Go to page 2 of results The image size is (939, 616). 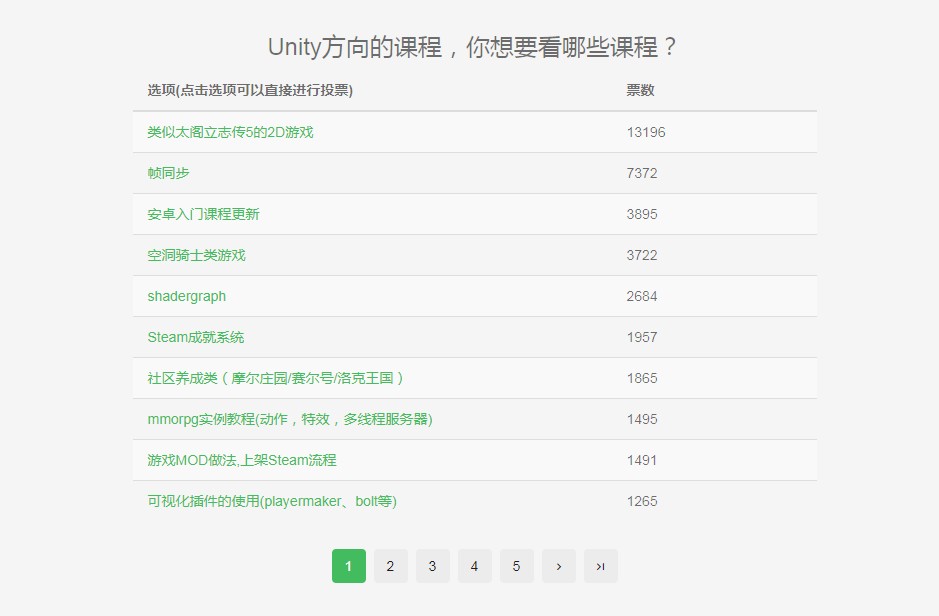(x=390, y=565)
